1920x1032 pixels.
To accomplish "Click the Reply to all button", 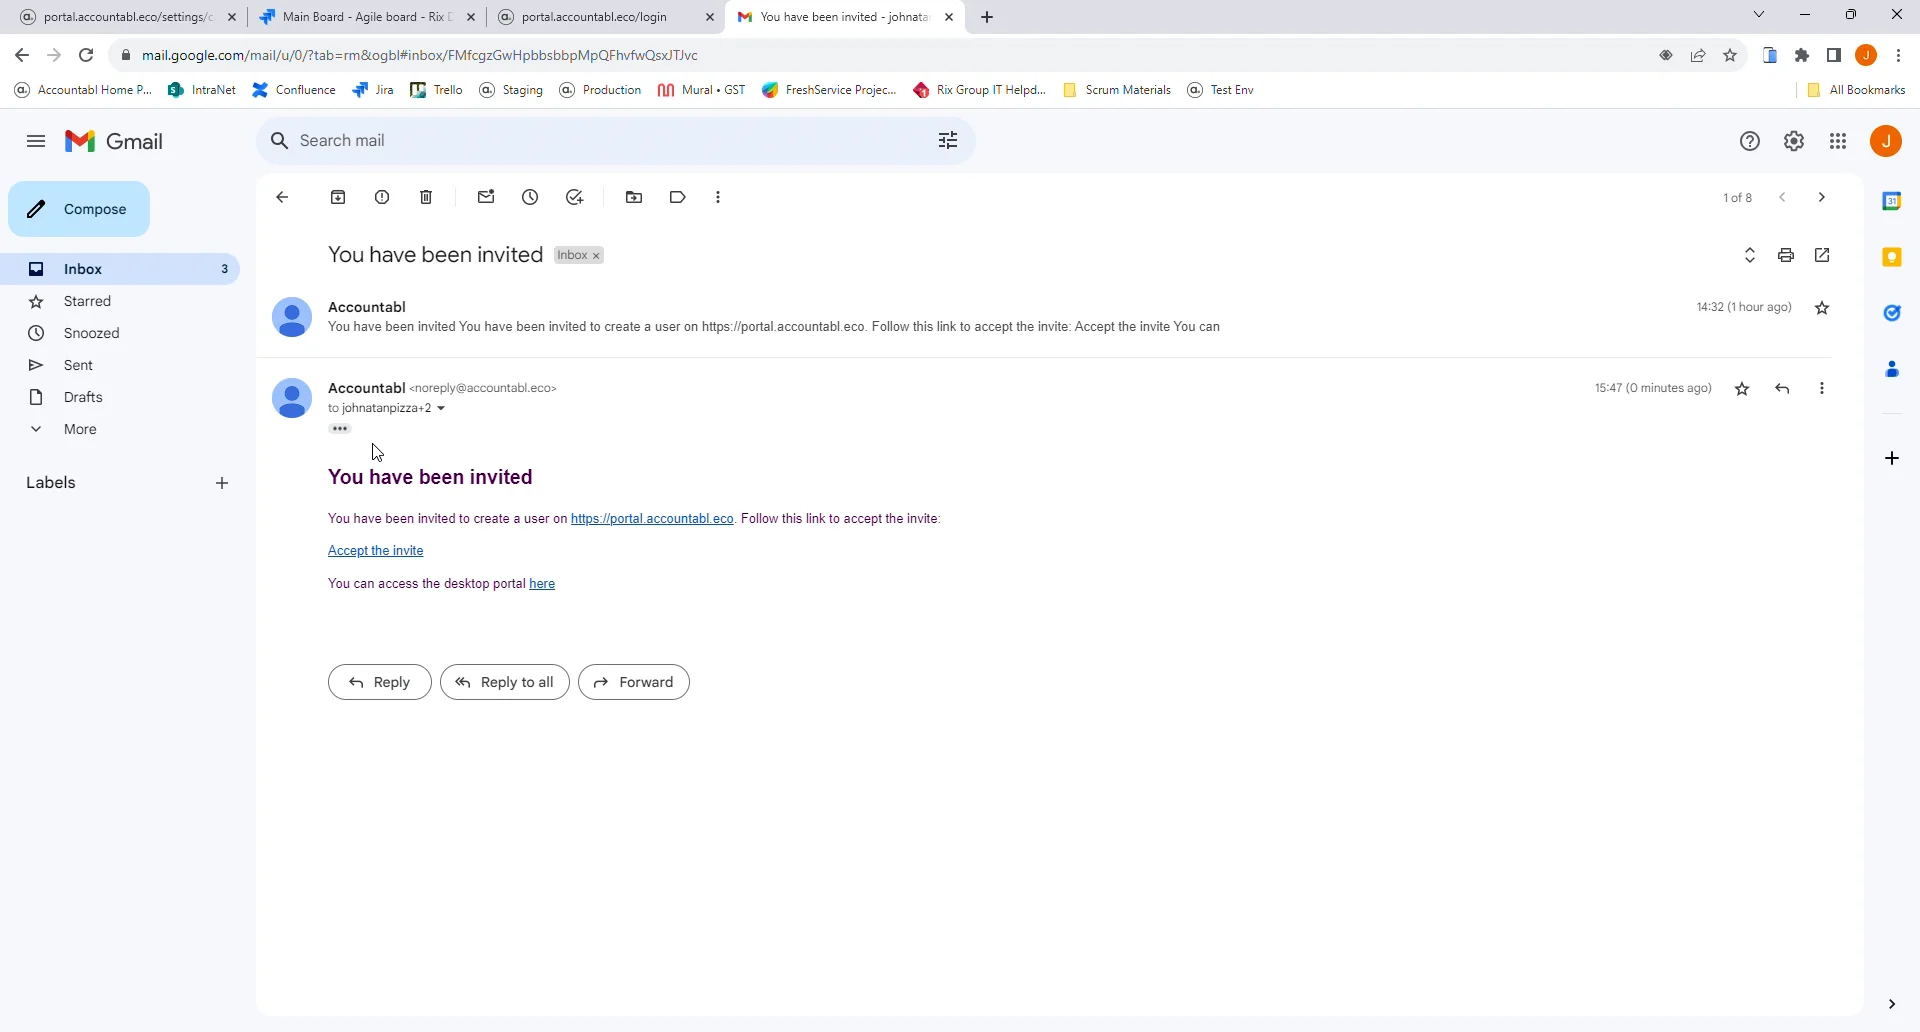I will [x=505, y=683].
